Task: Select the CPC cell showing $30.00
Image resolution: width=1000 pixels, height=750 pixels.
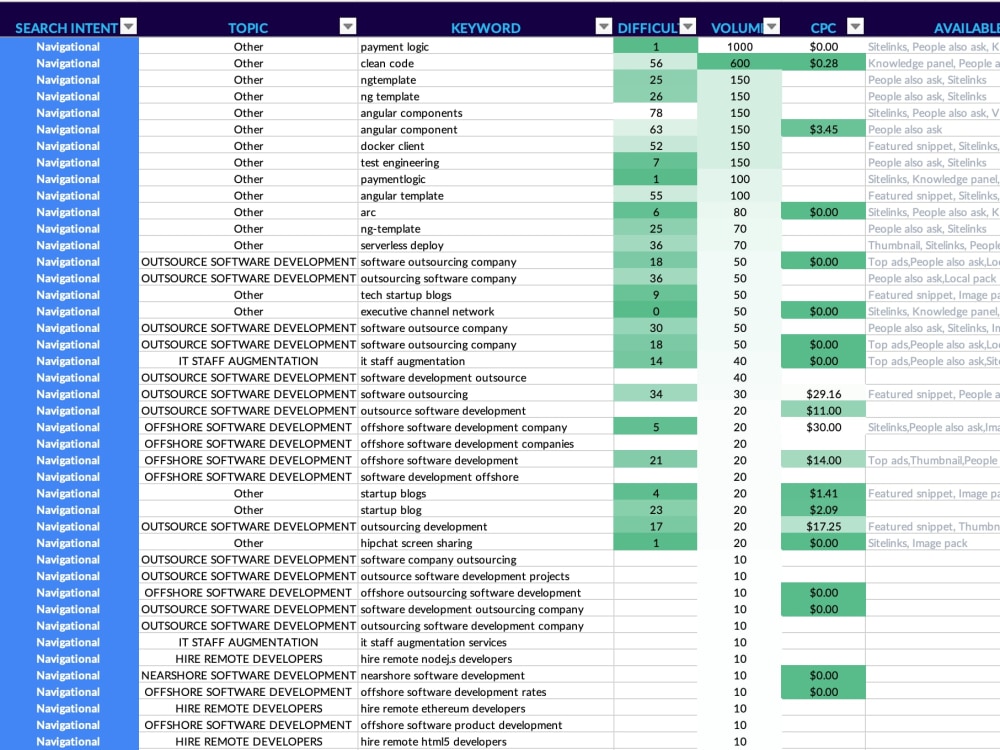Action: pyautogui.click(x=823, y=427)
